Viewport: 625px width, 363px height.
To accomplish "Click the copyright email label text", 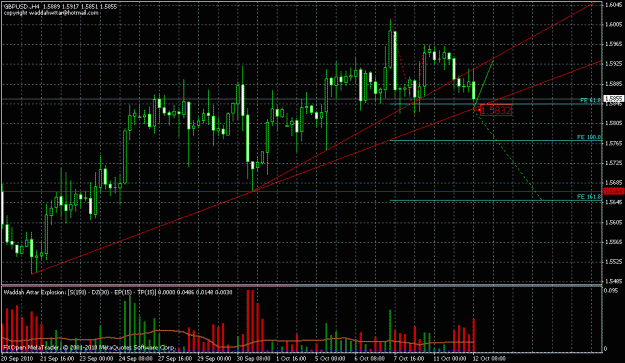I will (x=51, y=13).
